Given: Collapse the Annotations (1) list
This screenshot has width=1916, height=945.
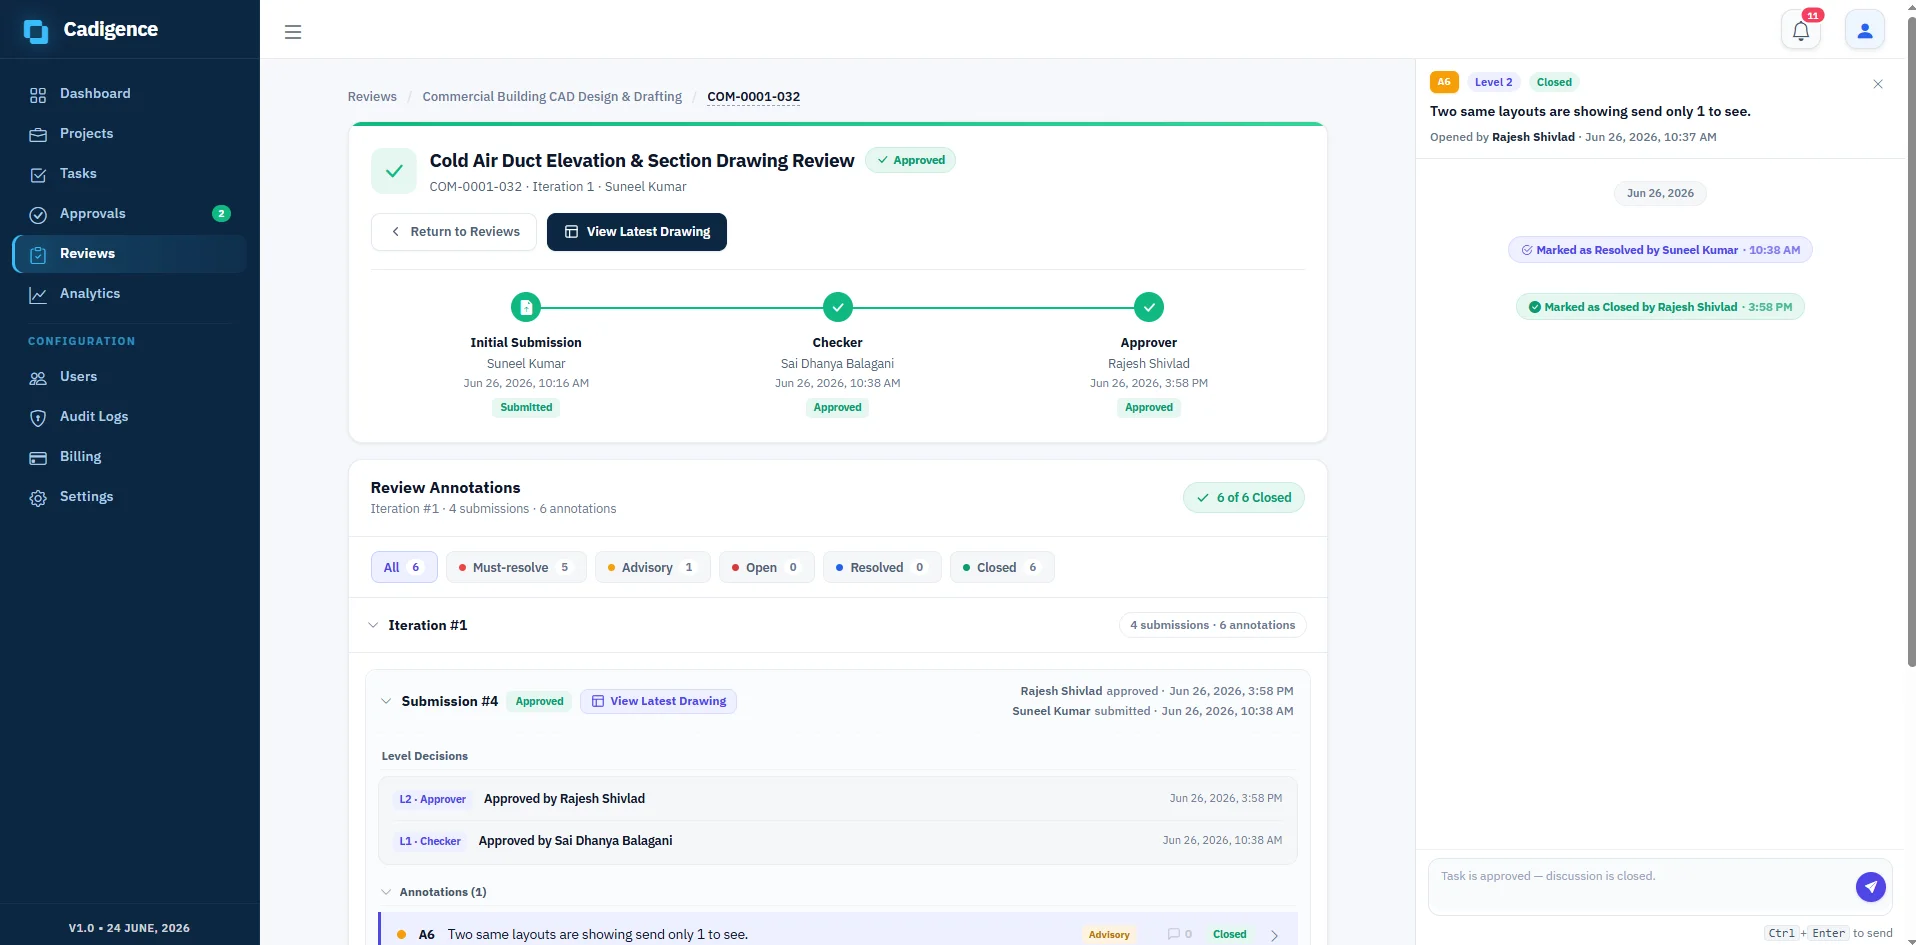Looking at the screenshot, I should point(386,892).
